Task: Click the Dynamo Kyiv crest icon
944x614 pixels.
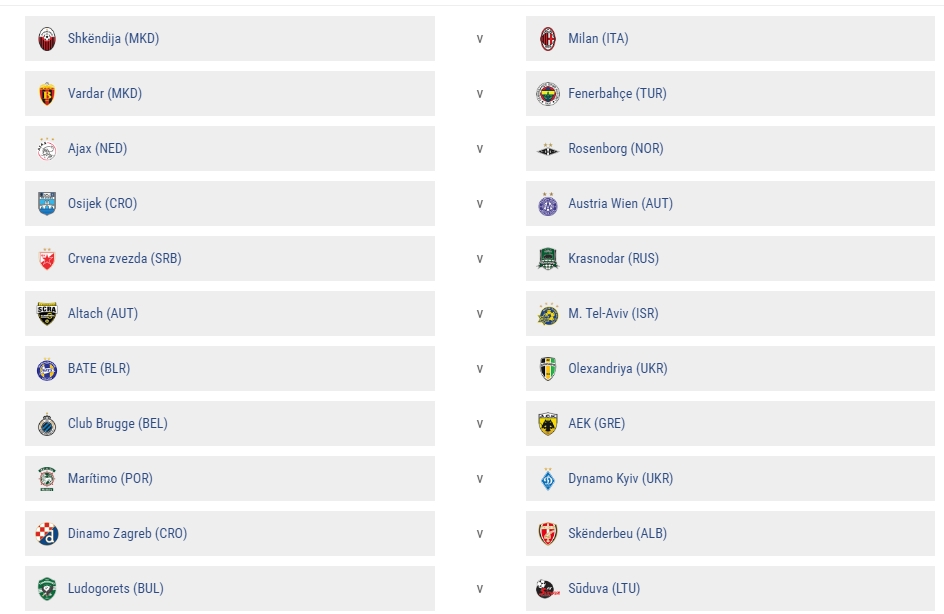Action: click(548, 479)
